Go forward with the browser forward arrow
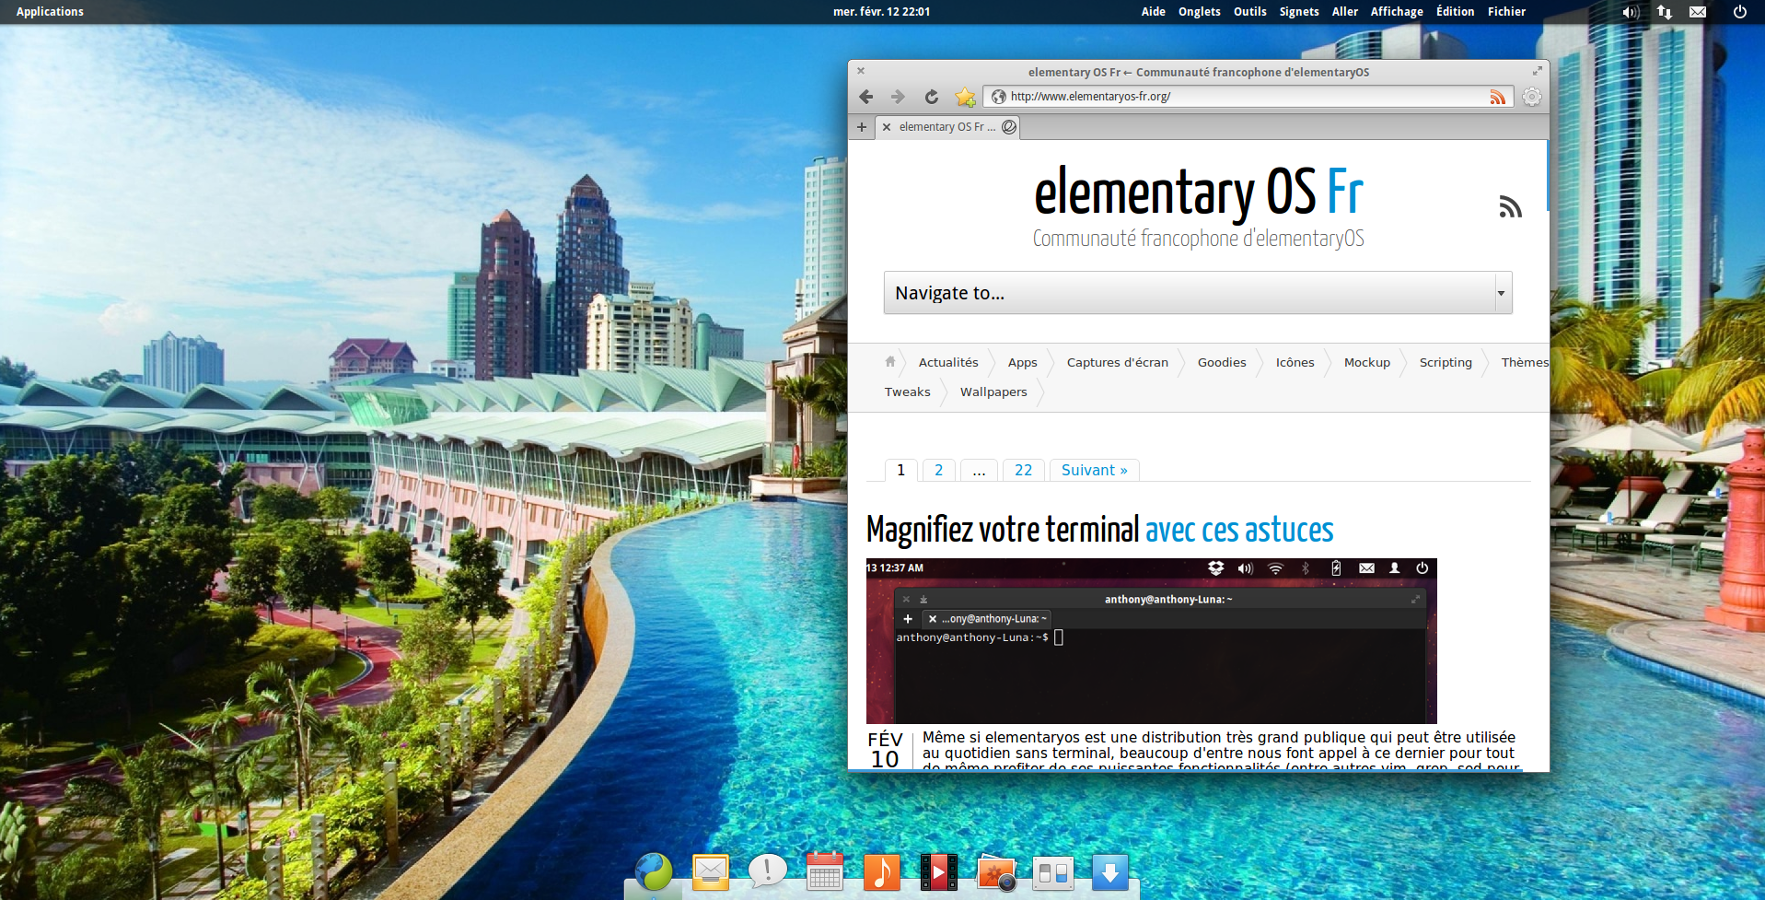Screen dimensions: 1765x900 [x=898, y=97]
